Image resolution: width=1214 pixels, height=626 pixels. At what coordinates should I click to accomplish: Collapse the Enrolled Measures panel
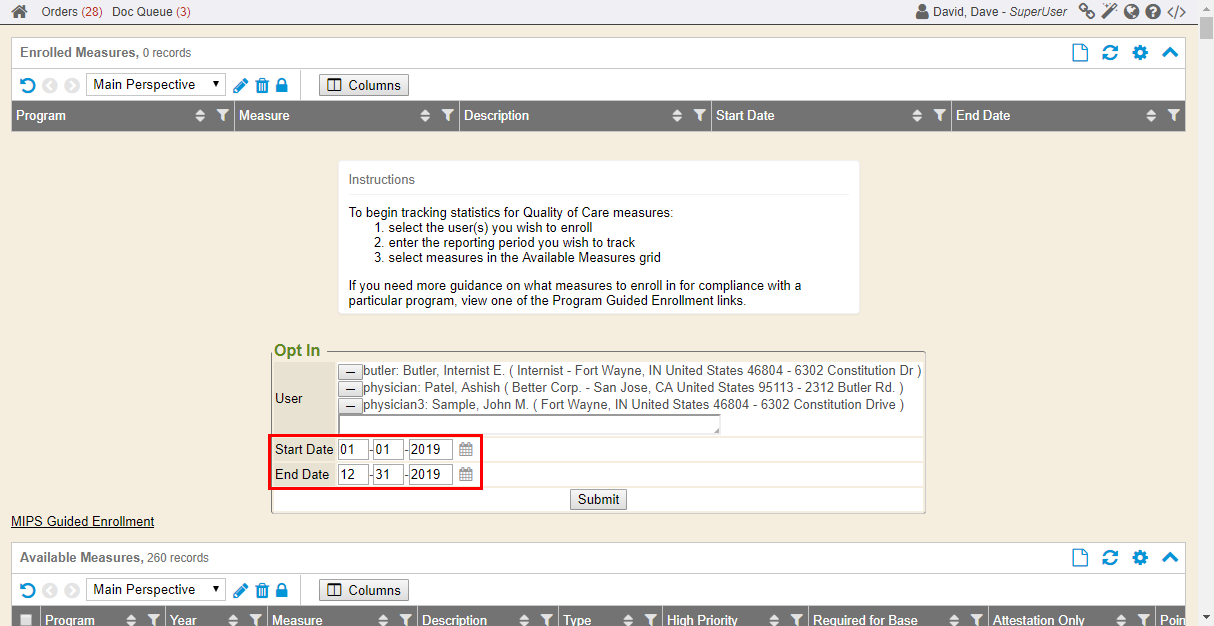tap(1170, 53)
